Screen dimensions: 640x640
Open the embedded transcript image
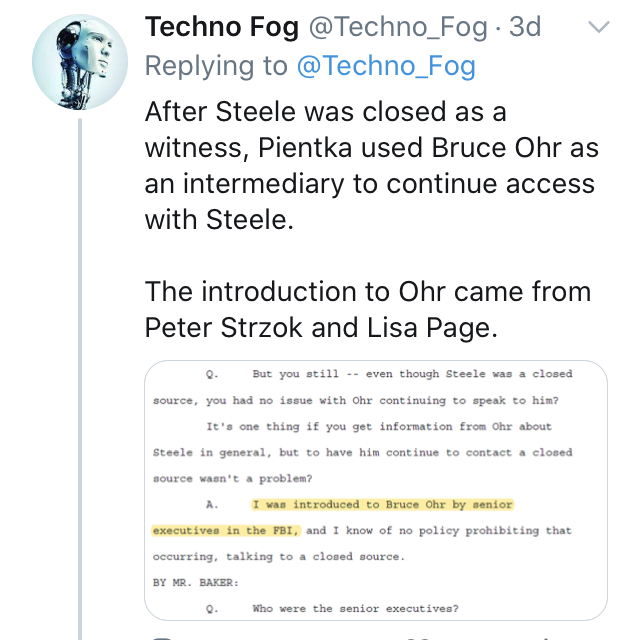point(376,491)
